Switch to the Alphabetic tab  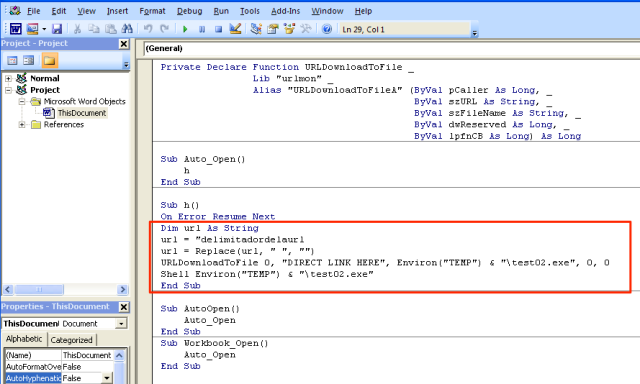click(x=24, y=339)
